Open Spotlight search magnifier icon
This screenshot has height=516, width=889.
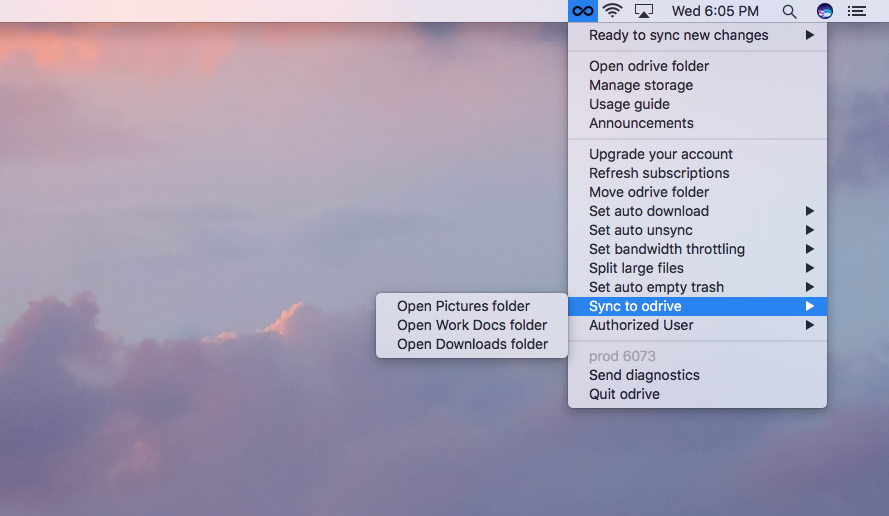click(789, 11)
